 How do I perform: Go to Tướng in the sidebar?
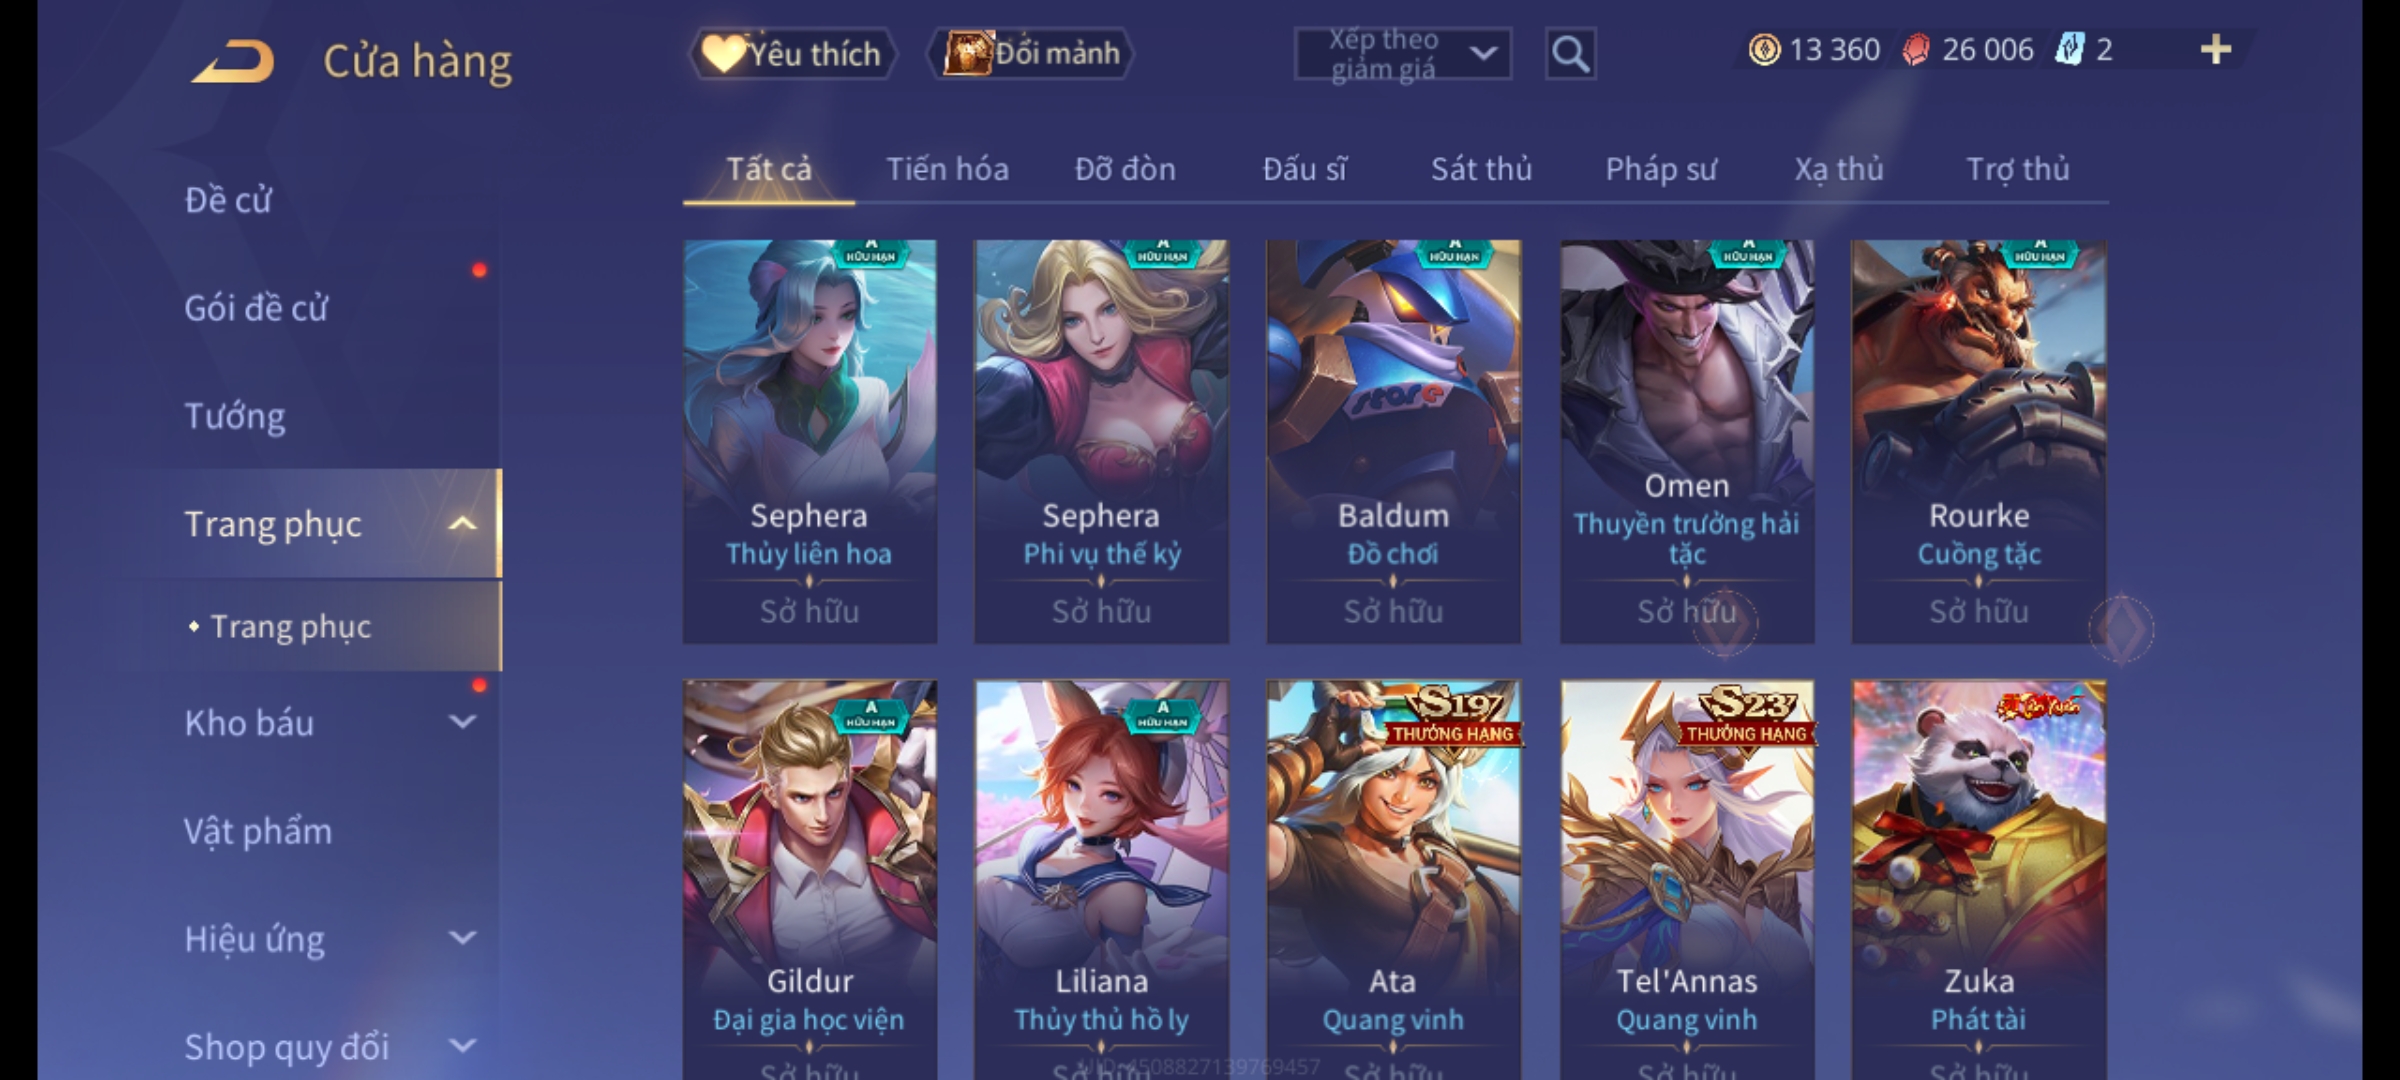[235, 416]
